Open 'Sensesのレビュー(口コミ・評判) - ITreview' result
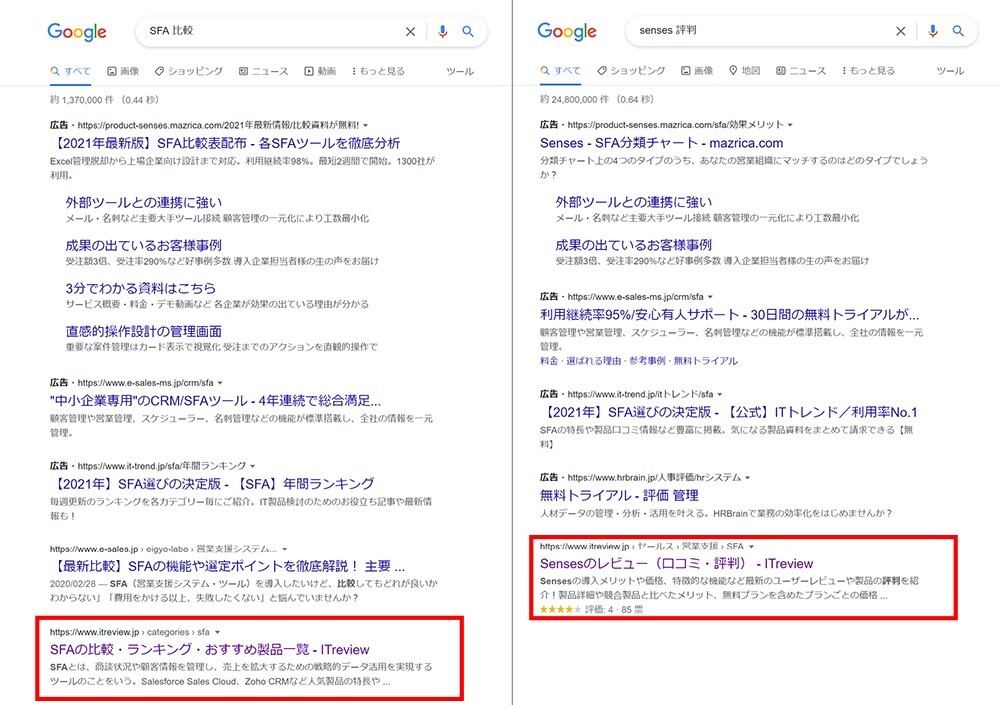This screenshot has height=705, width=1000. tap(677, 563)
